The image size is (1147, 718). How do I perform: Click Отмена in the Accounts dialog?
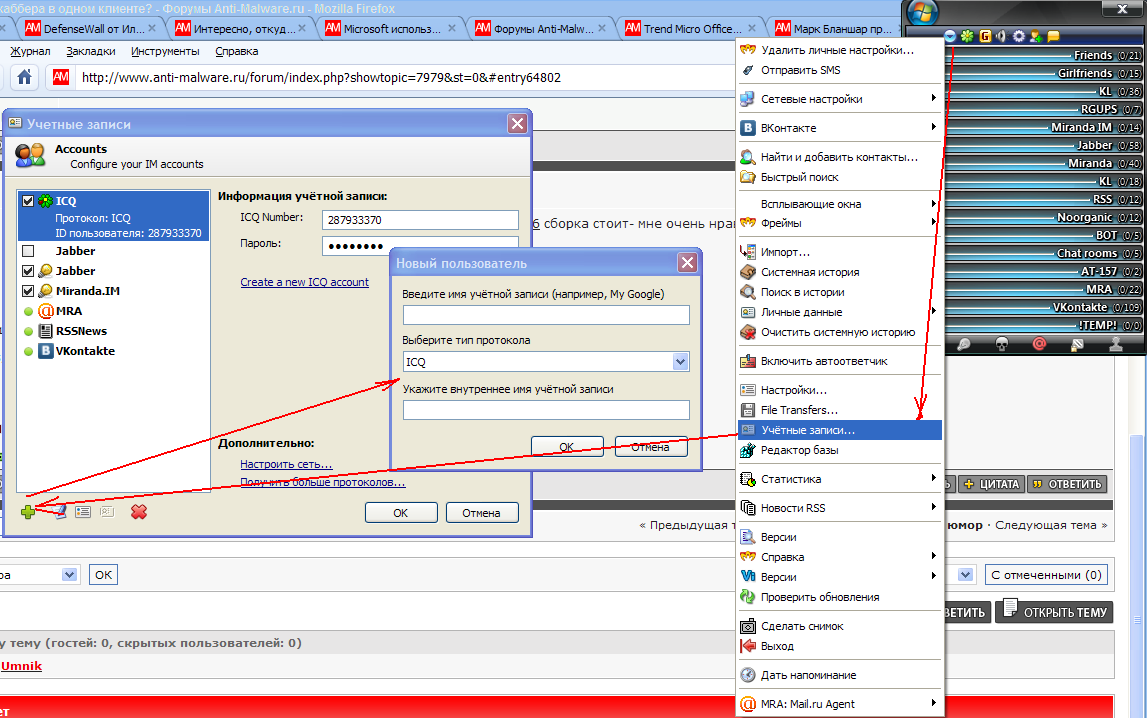(x=481, y=513)
